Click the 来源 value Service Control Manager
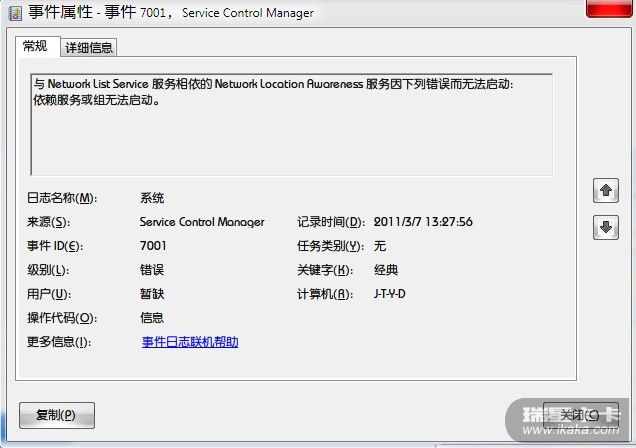 pos(202,222)
